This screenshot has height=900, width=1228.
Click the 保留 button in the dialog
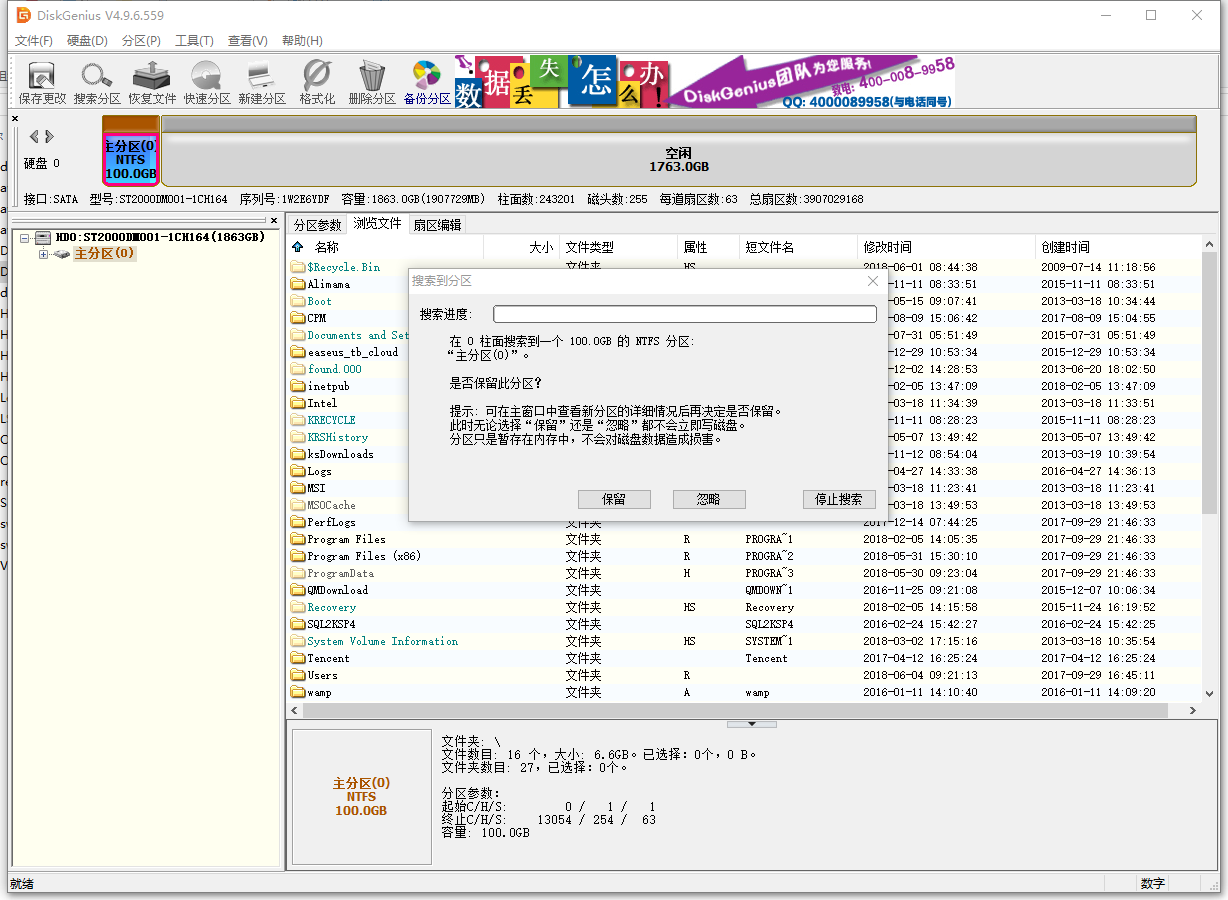click(x=614, y=499)
